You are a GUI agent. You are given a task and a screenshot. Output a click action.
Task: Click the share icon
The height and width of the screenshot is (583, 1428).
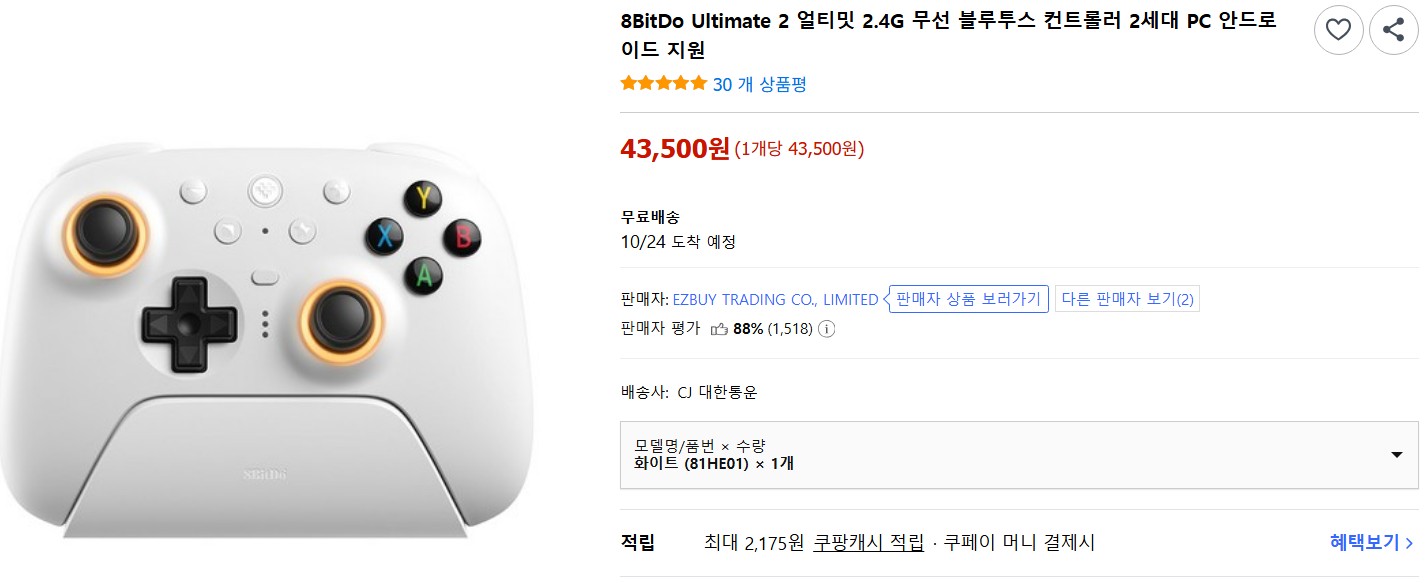(x=1393, y=29)
